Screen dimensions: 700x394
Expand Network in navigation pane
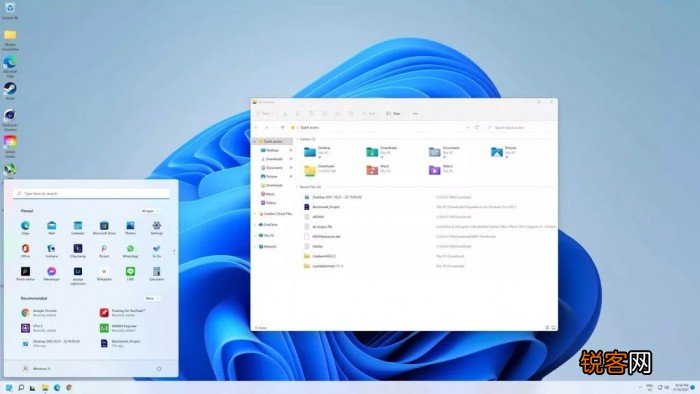[255, 246]
